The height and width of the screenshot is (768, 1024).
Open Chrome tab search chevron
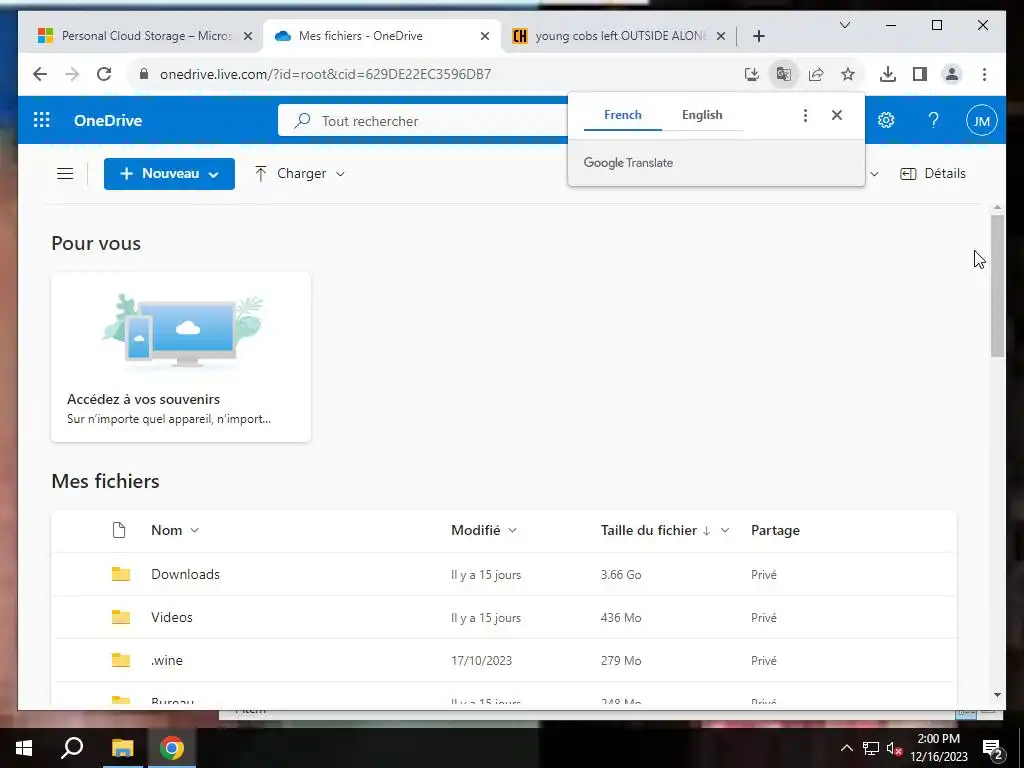click(844, 25)
